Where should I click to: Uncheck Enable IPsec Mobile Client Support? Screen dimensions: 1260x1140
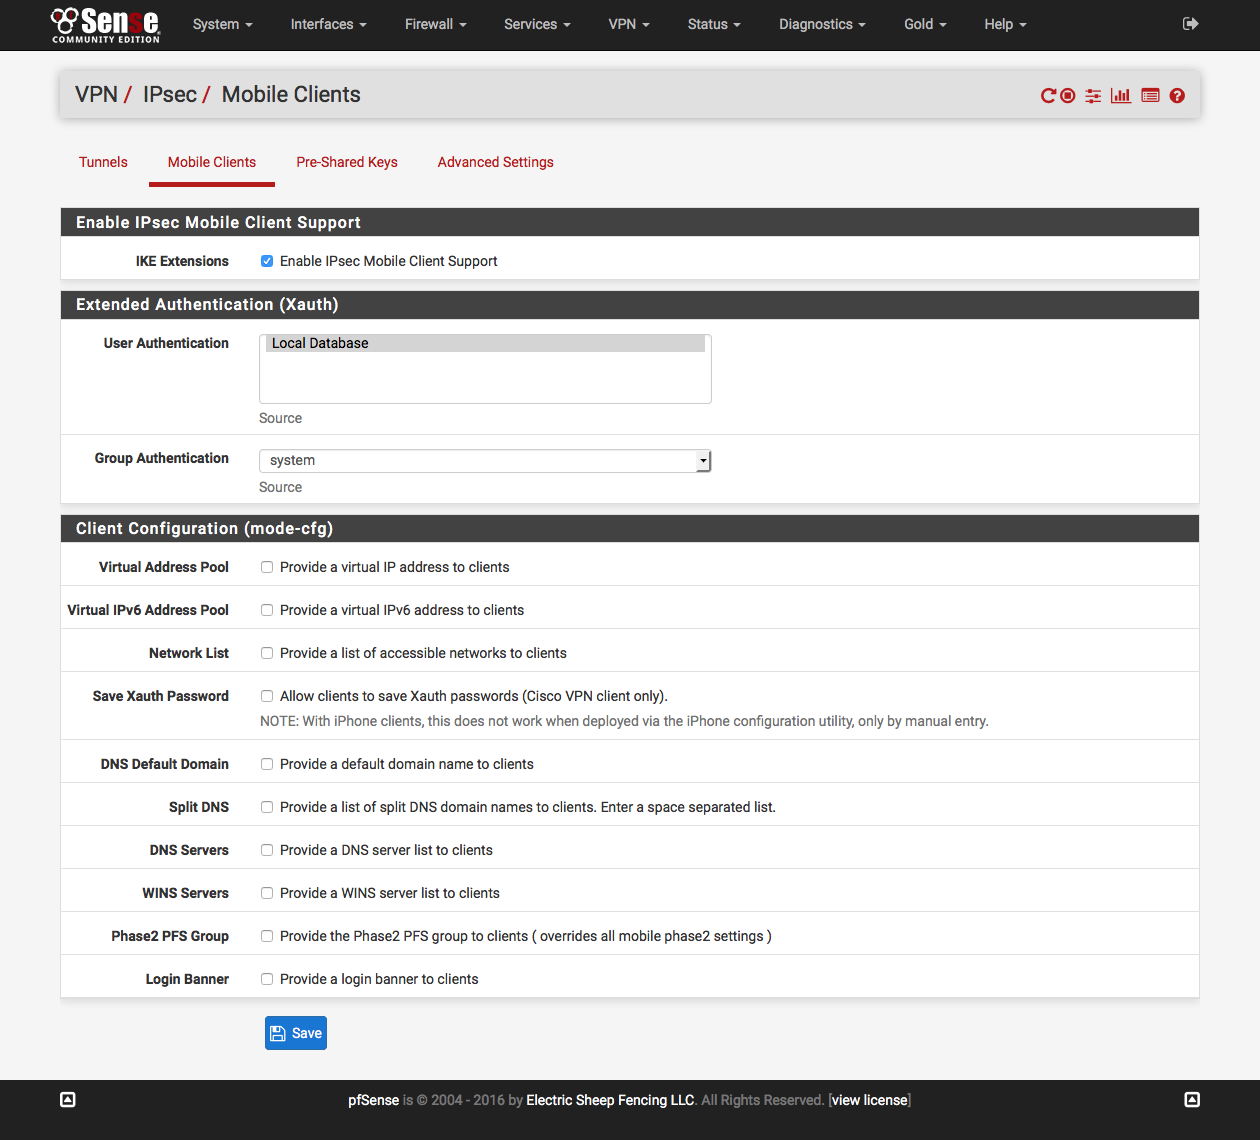click(267, 261)
